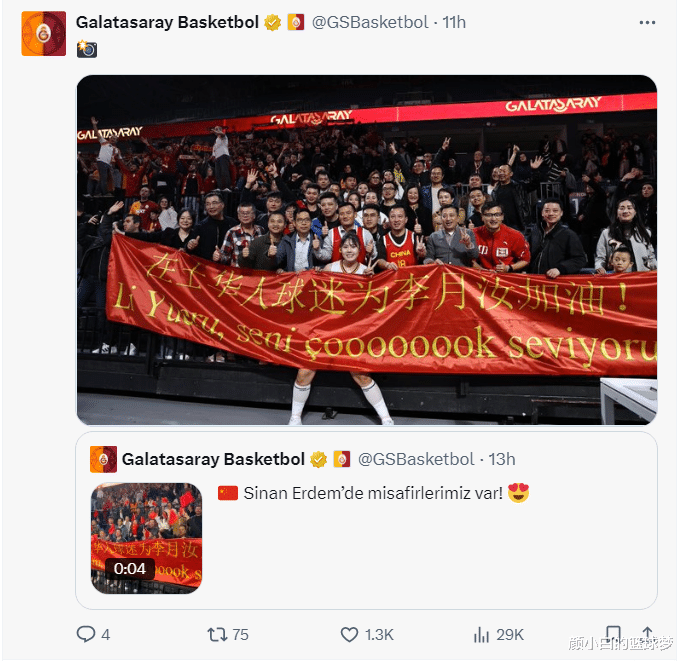Open the quoted Galatasaray Basketbol account name
This screenshot has height=661, width=681.
pos(213,459)
